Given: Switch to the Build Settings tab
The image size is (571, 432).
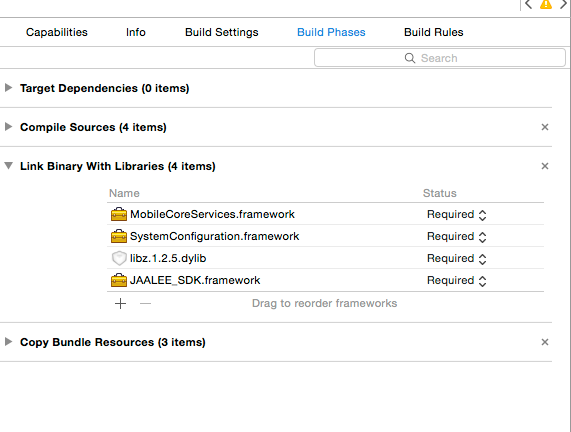Looking at the screenshot, I should (221, 32).
